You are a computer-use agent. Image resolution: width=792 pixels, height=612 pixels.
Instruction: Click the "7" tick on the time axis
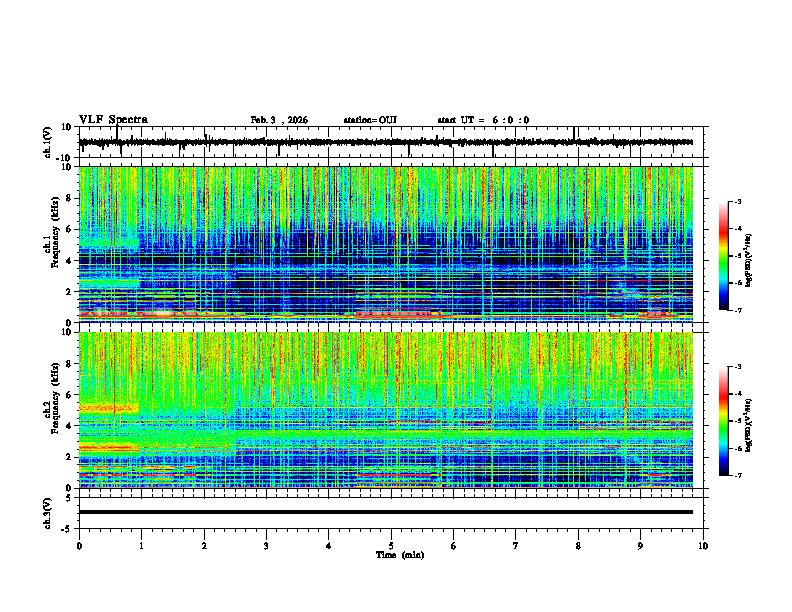pyautogui.click(x=516, y=546)
